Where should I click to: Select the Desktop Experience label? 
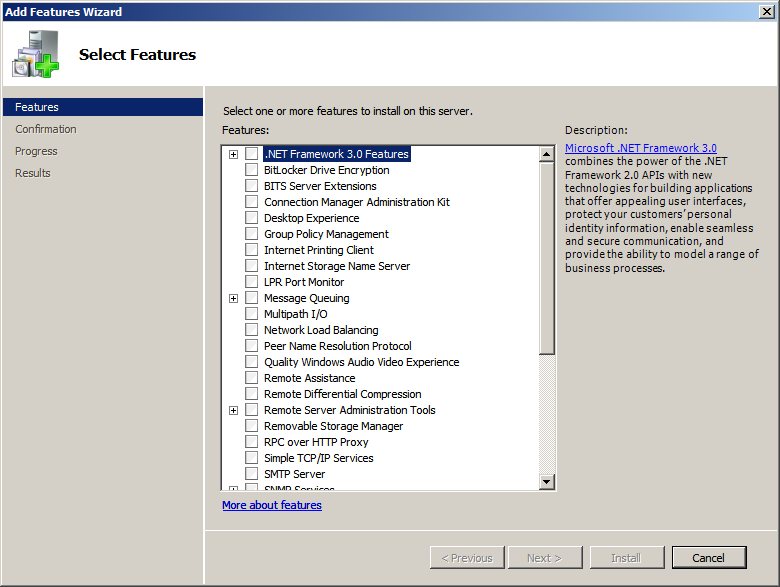point(311,218)
